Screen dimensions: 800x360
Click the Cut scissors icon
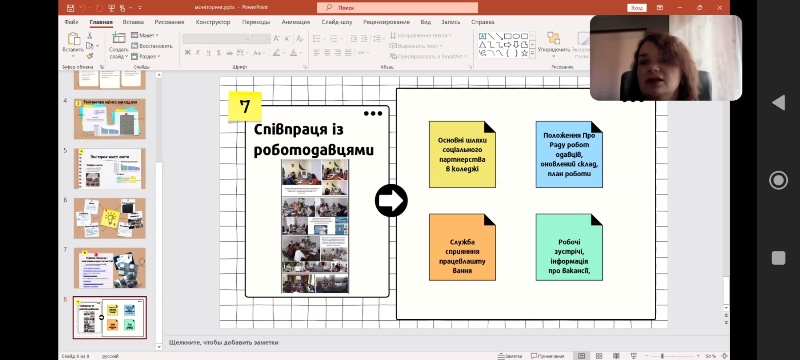89,36
